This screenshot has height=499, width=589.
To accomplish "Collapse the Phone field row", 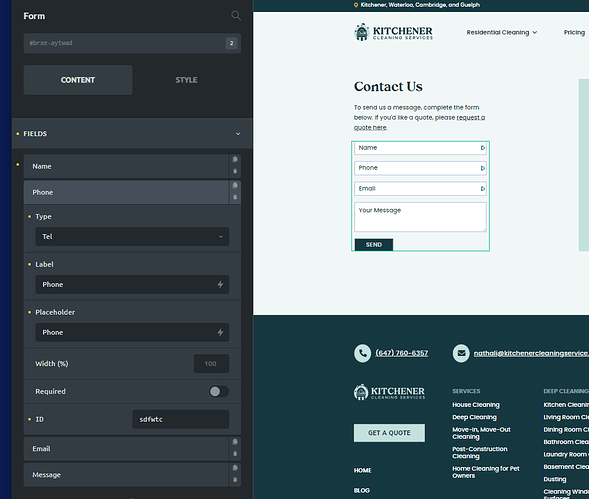I will [x=126, y=192].
